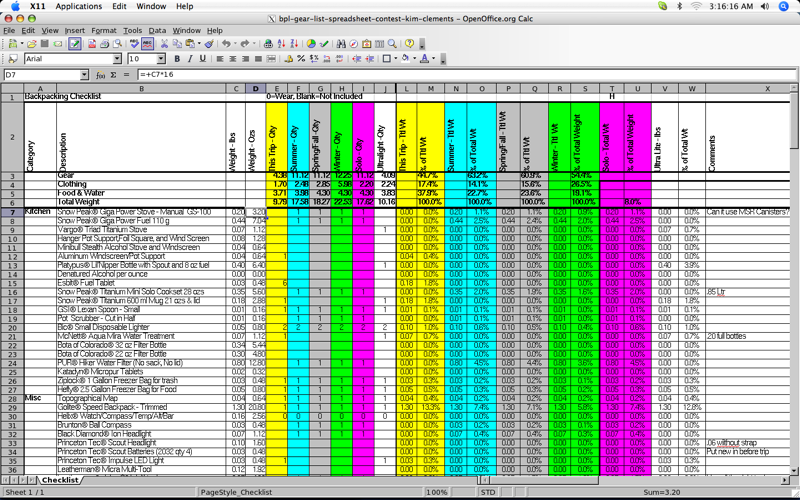Toggle underline formatting
Screen dimensions: 800x500
tap(203, 59)
